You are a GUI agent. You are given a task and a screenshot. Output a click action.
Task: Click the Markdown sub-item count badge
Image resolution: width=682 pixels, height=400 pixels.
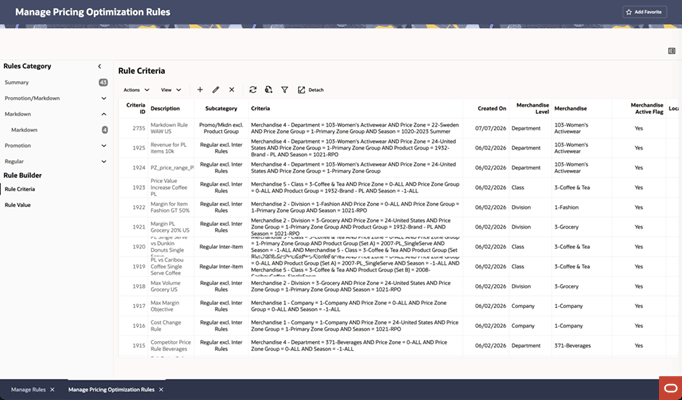105,130
